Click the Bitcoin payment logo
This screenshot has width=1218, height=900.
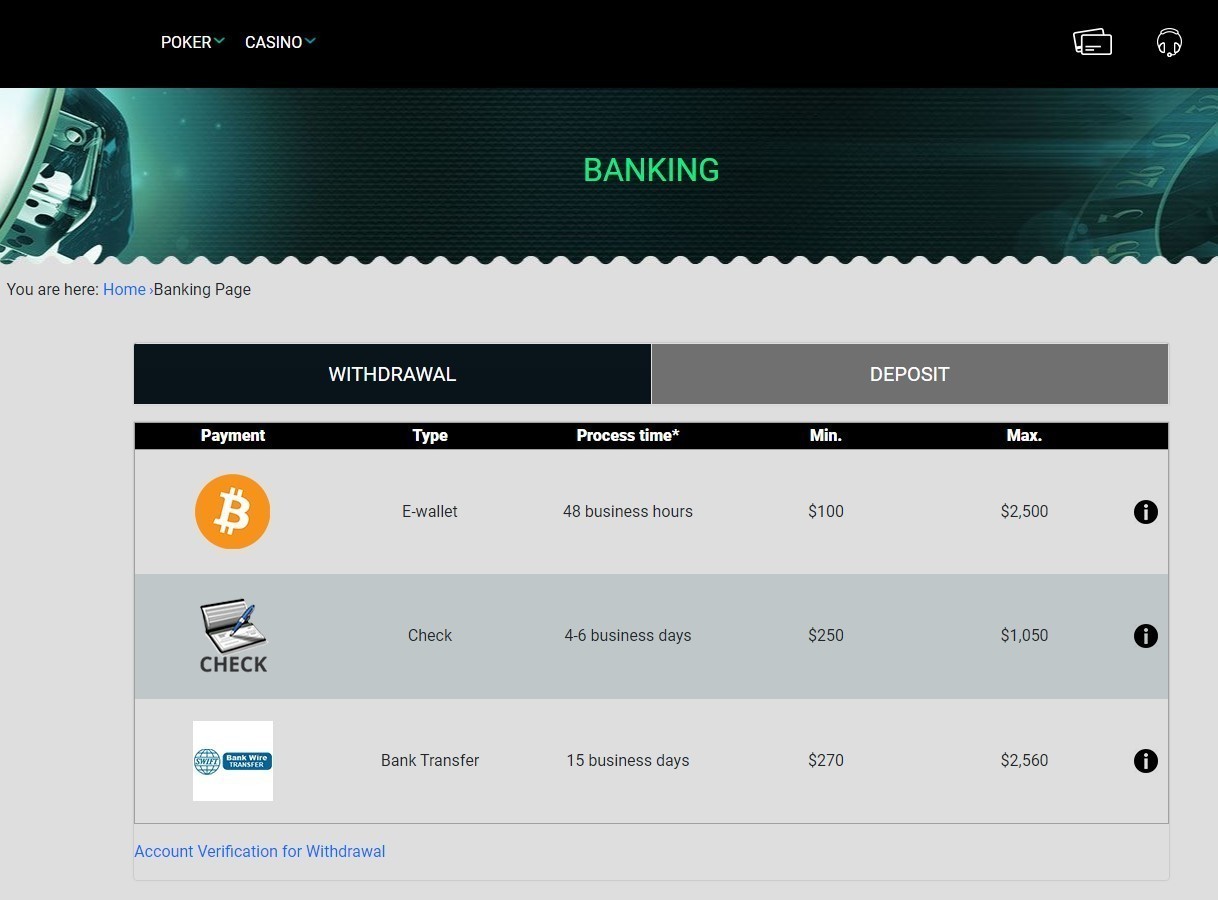(232, 511)
